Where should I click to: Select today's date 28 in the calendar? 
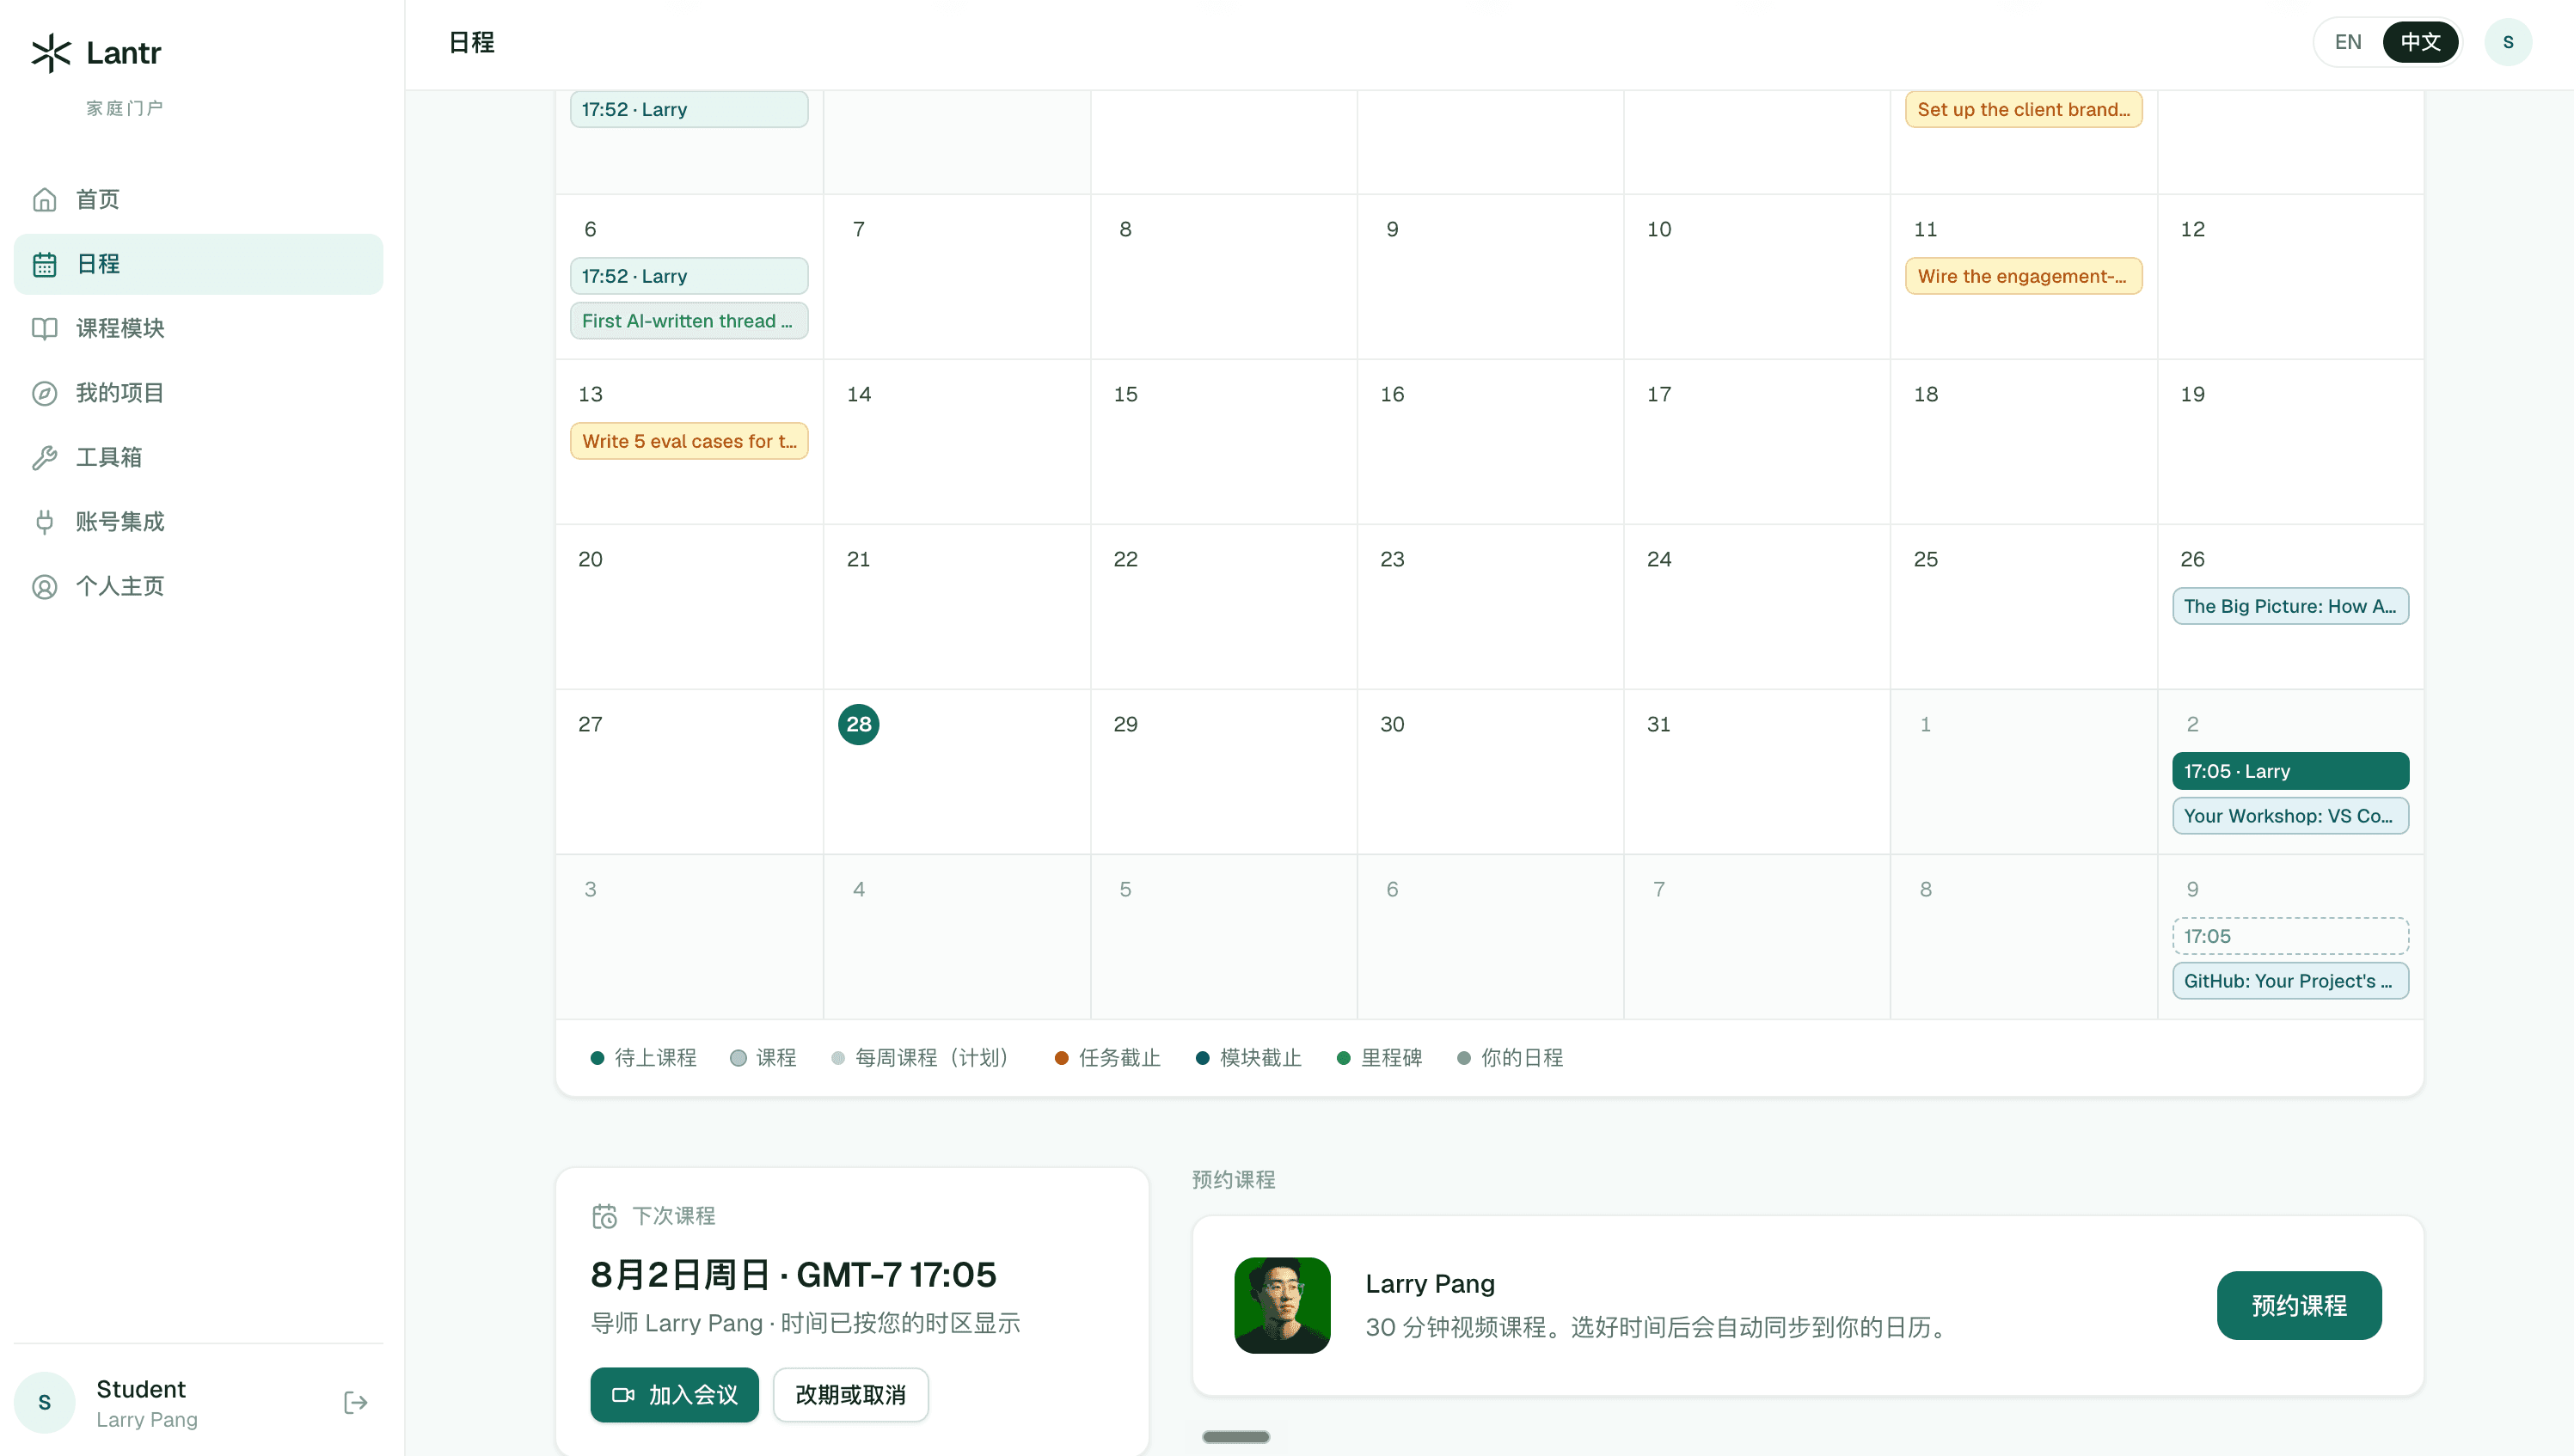coord(858,724)
